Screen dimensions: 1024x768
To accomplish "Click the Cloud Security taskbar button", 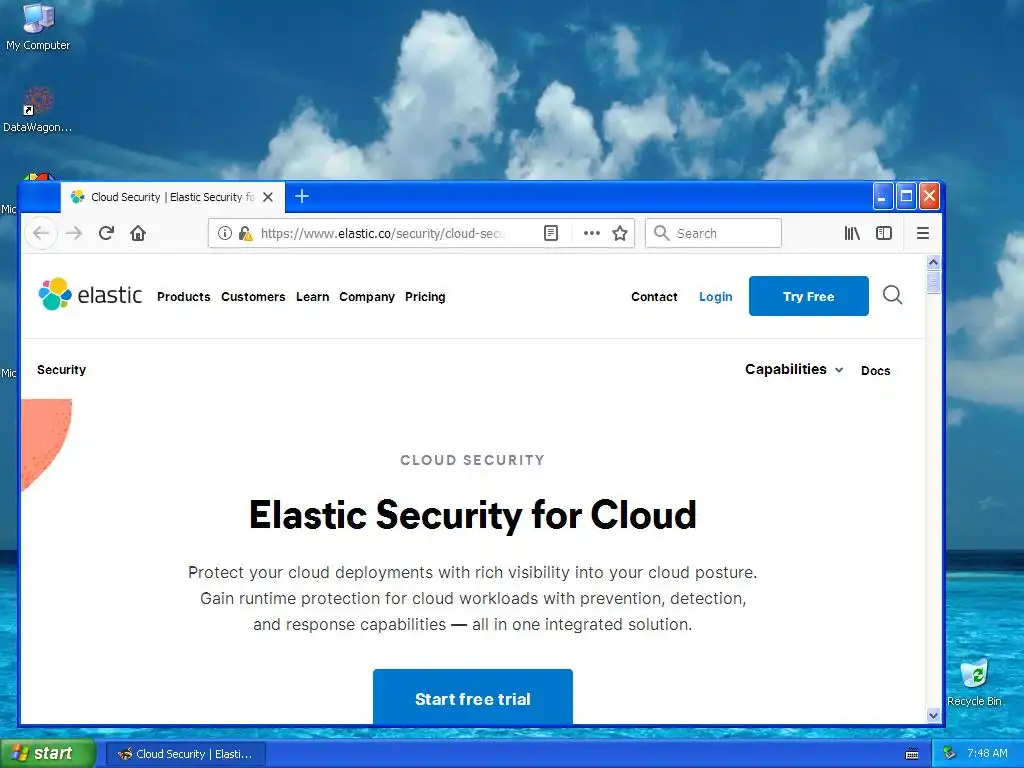I will [186, 754].
